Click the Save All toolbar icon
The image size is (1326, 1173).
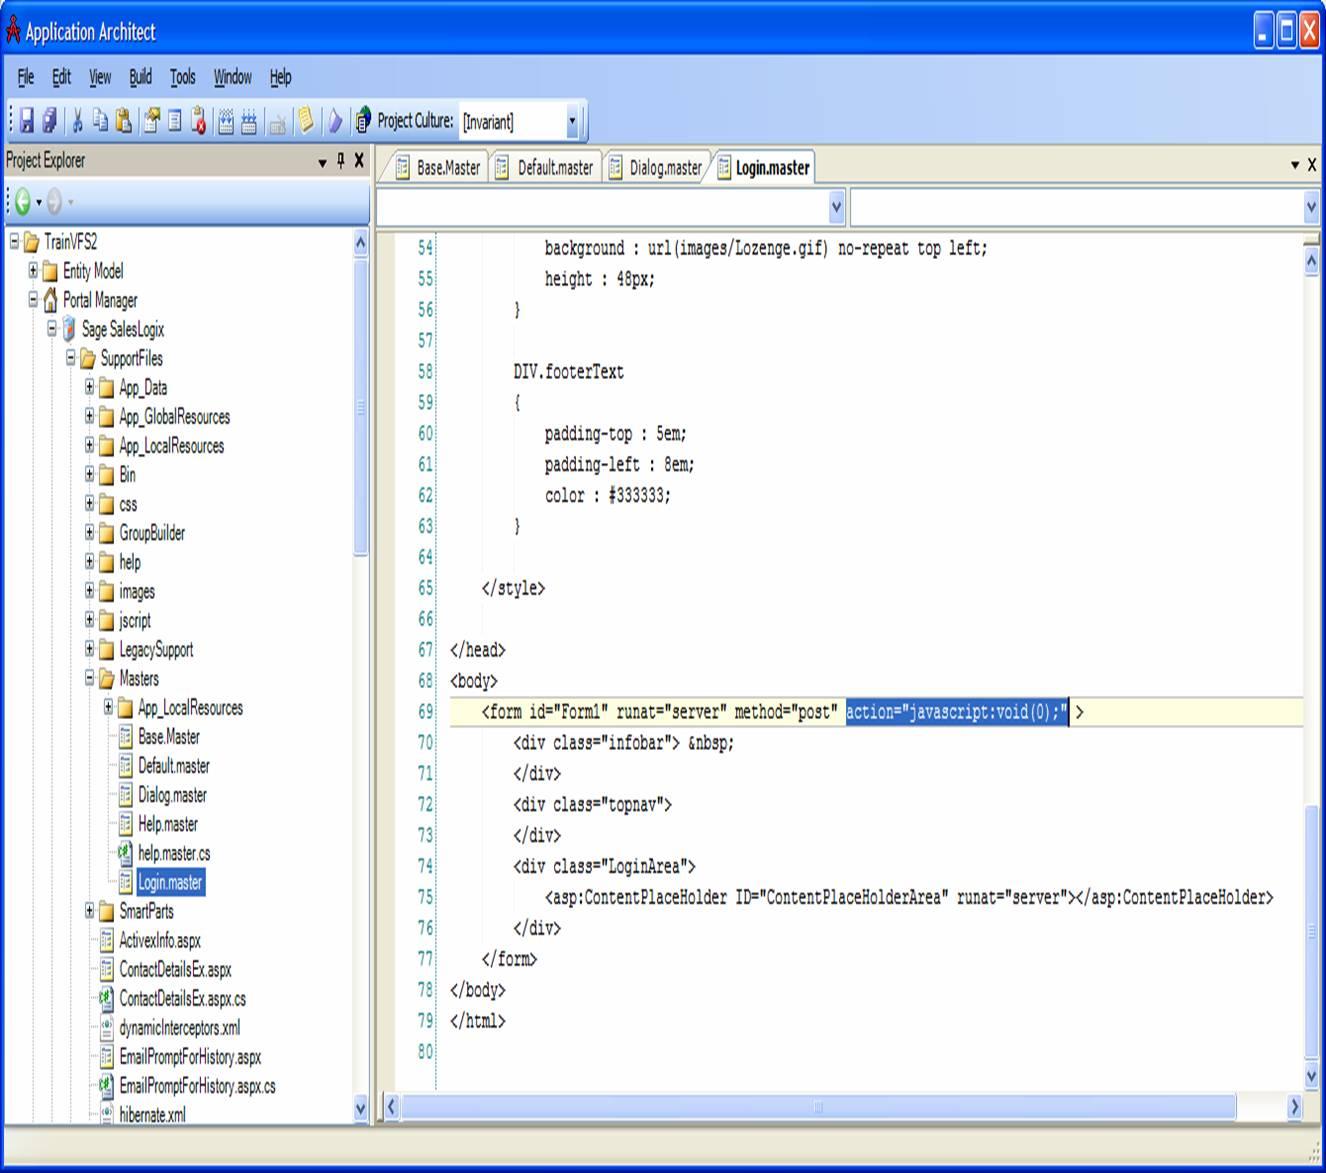tap(49, 121)
